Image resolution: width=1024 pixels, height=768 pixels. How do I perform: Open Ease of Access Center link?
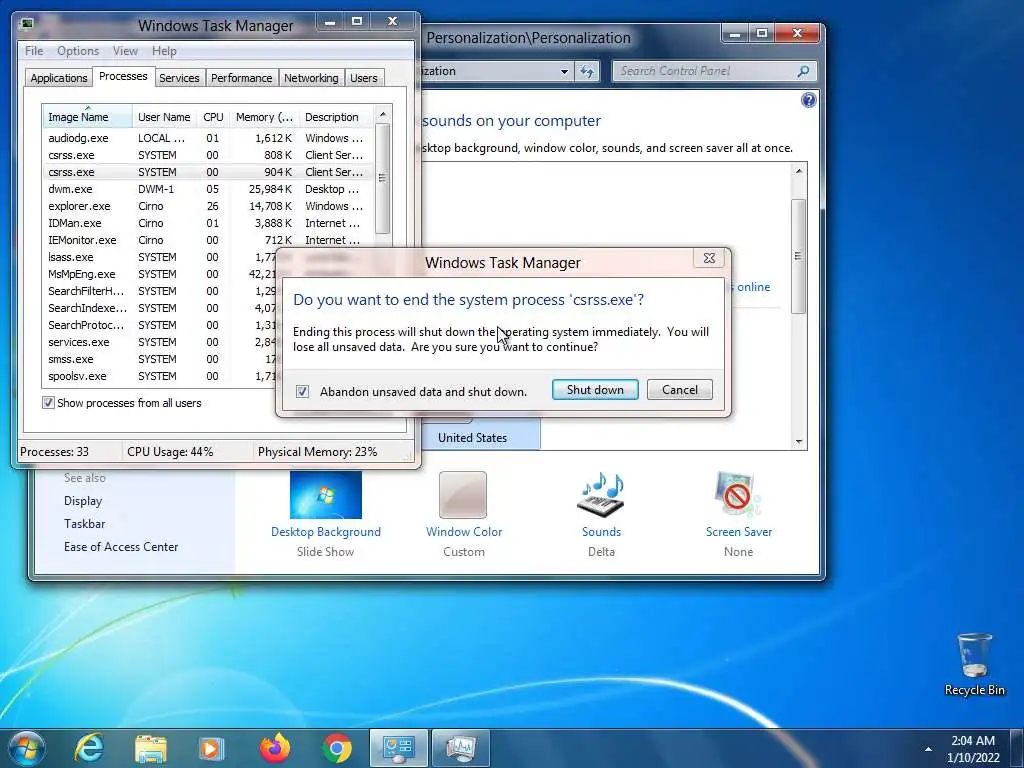pyautogui.click(x=121, y=547)
